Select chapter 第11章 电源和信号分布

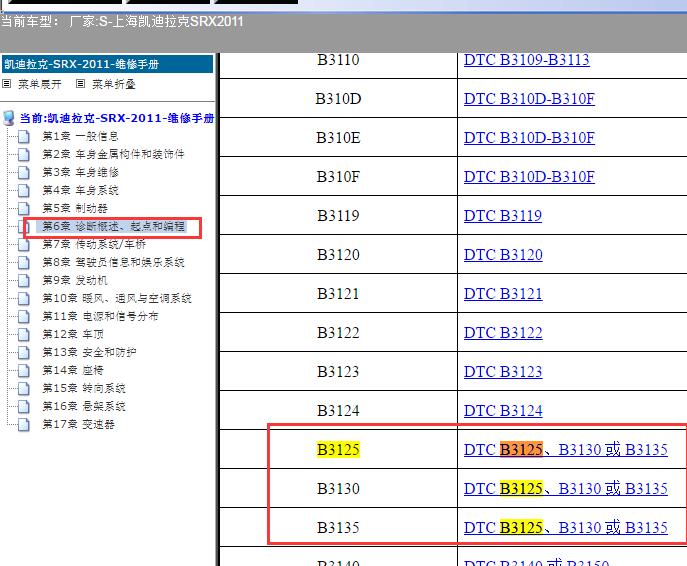point(100,316)
